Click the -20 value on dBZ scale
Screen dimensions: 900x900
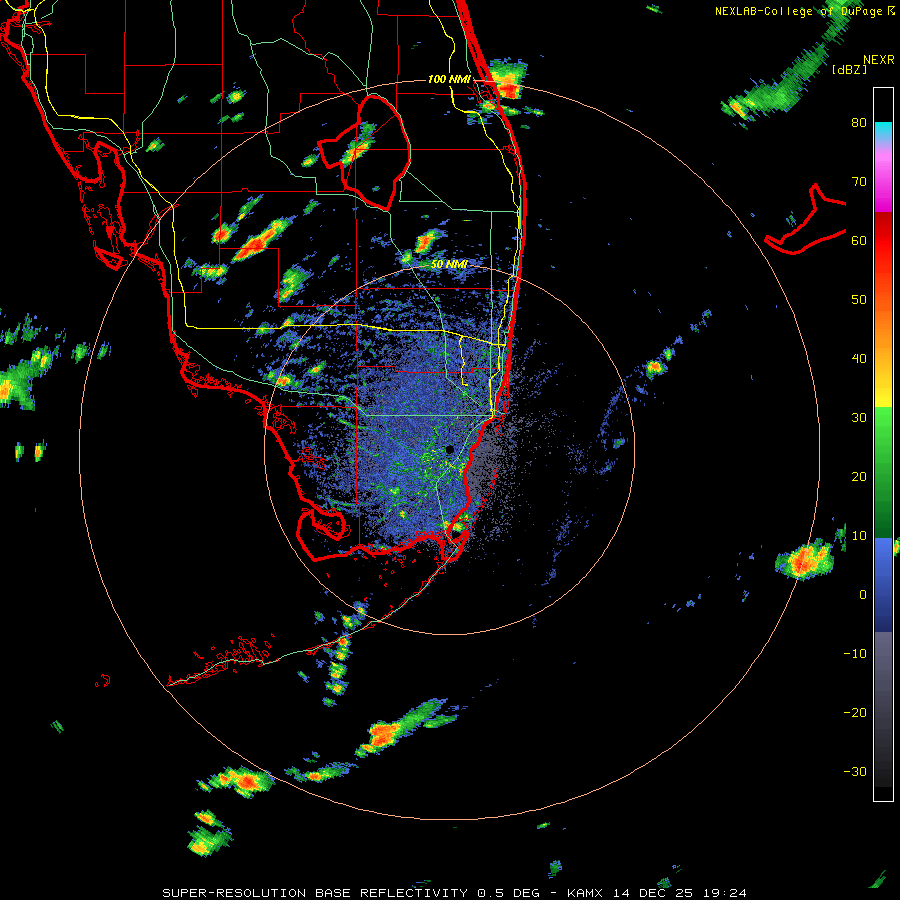pos(855,713)
